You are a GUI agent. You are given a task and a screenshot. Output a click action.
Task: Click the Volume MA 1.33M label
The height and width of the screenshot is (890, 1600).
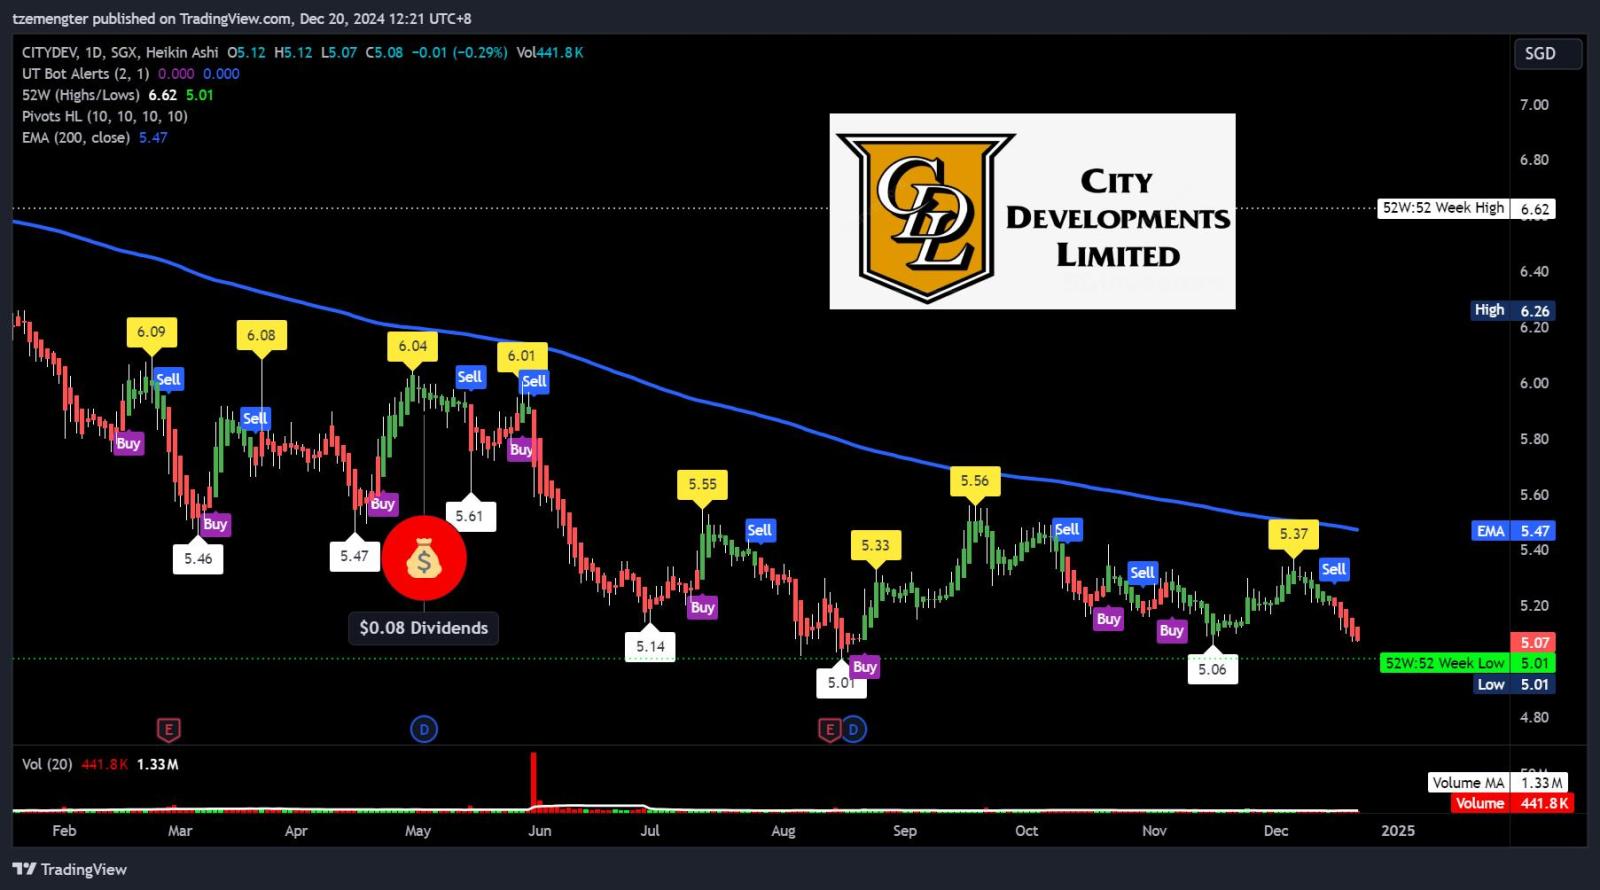point(1498,783)
